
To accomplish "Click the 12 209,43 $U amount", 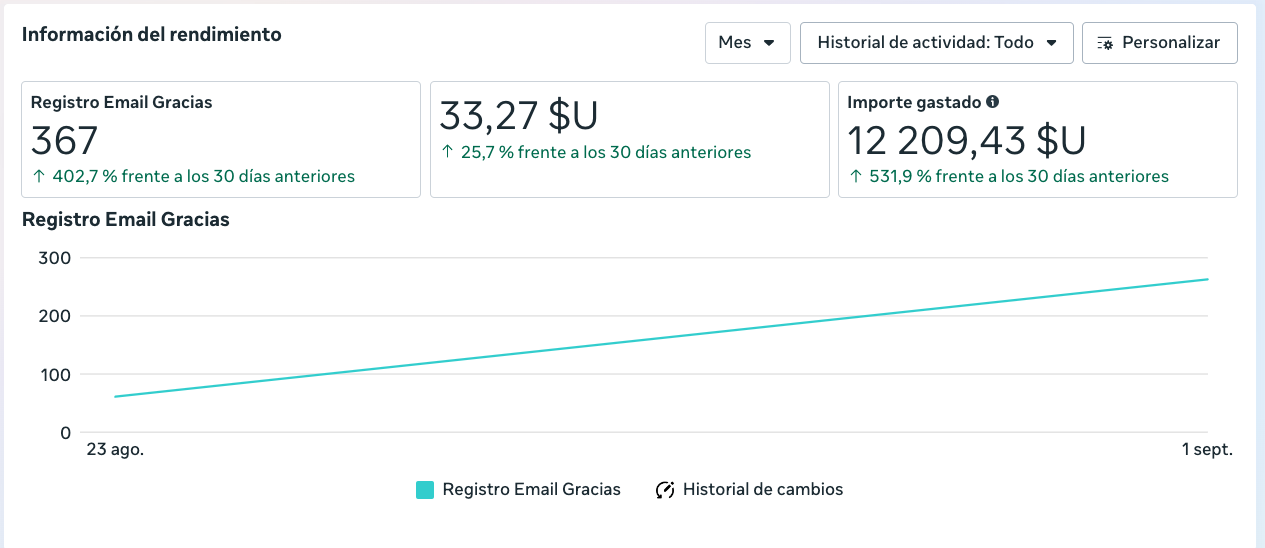I will pos(966,141).
